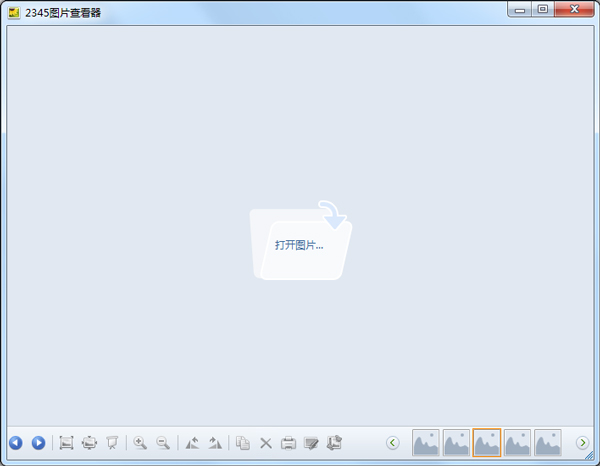Click the actual size view icon
The image size is (600, 466).
coord(67,442)
